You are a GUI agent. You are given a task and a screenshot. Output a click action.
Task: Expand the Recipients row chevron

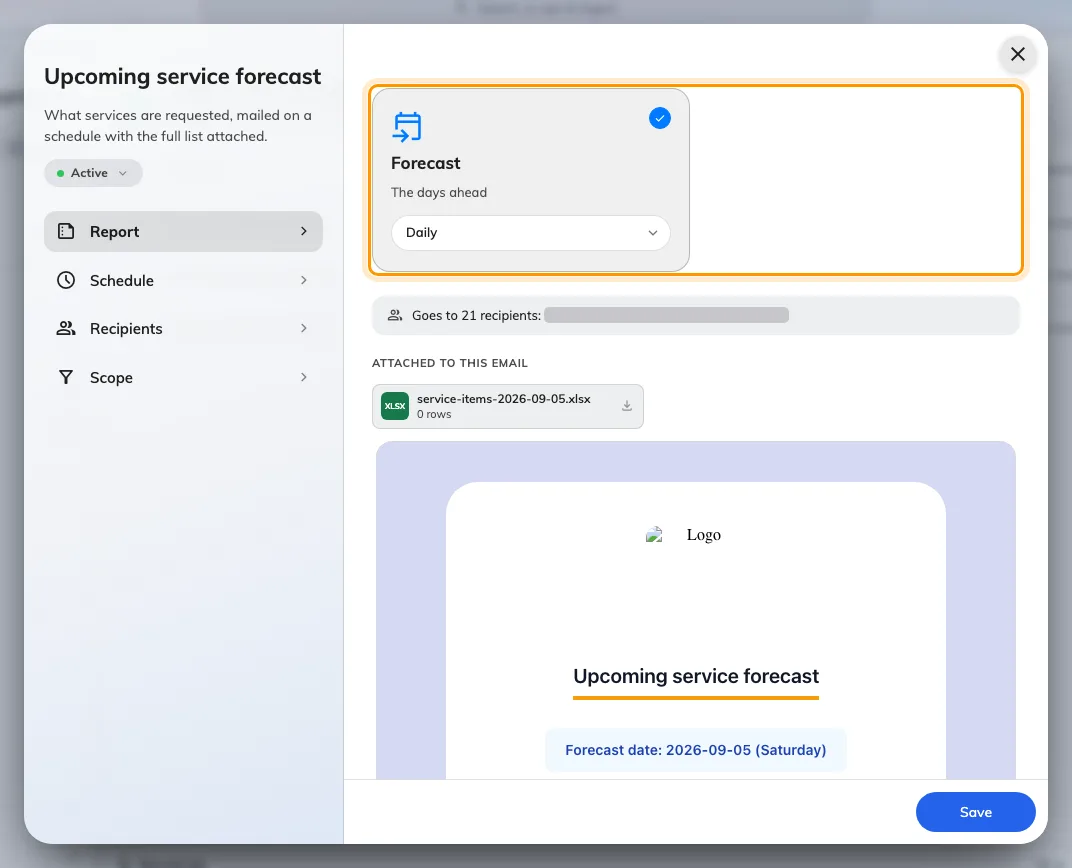tap(304, 328)
